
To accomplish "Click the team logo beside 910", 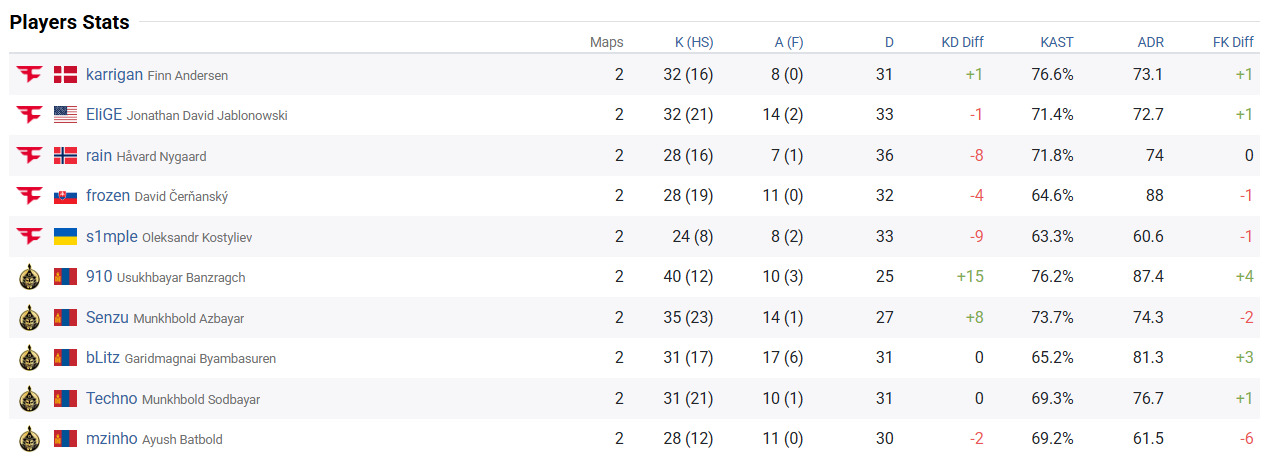I will pos(29,277).
